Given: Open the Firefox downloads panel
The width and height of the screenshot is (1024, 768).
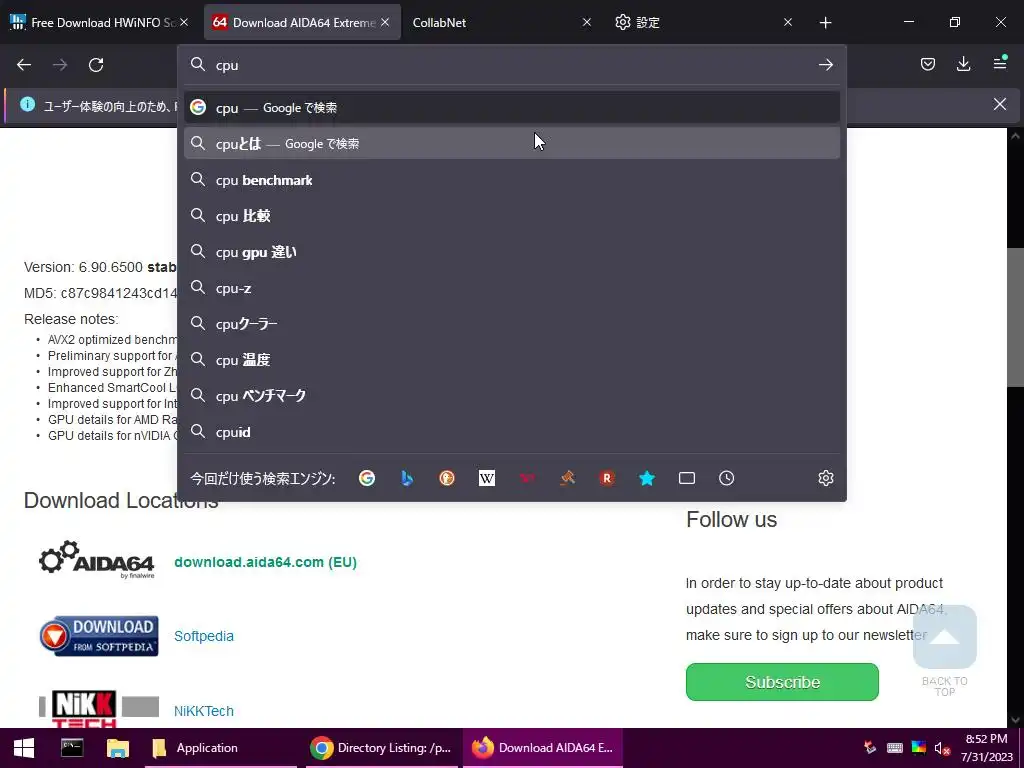Looking at the screenshot, I should pos(963,64).
